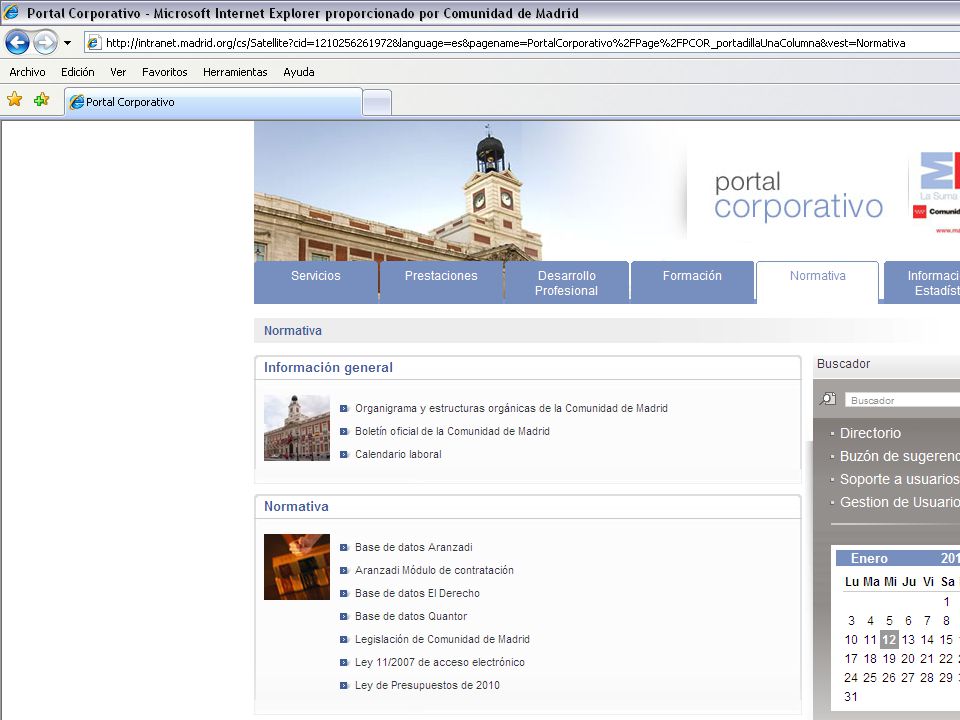
Task: Open the Edición menu
Action: click(x=78, y=72)
